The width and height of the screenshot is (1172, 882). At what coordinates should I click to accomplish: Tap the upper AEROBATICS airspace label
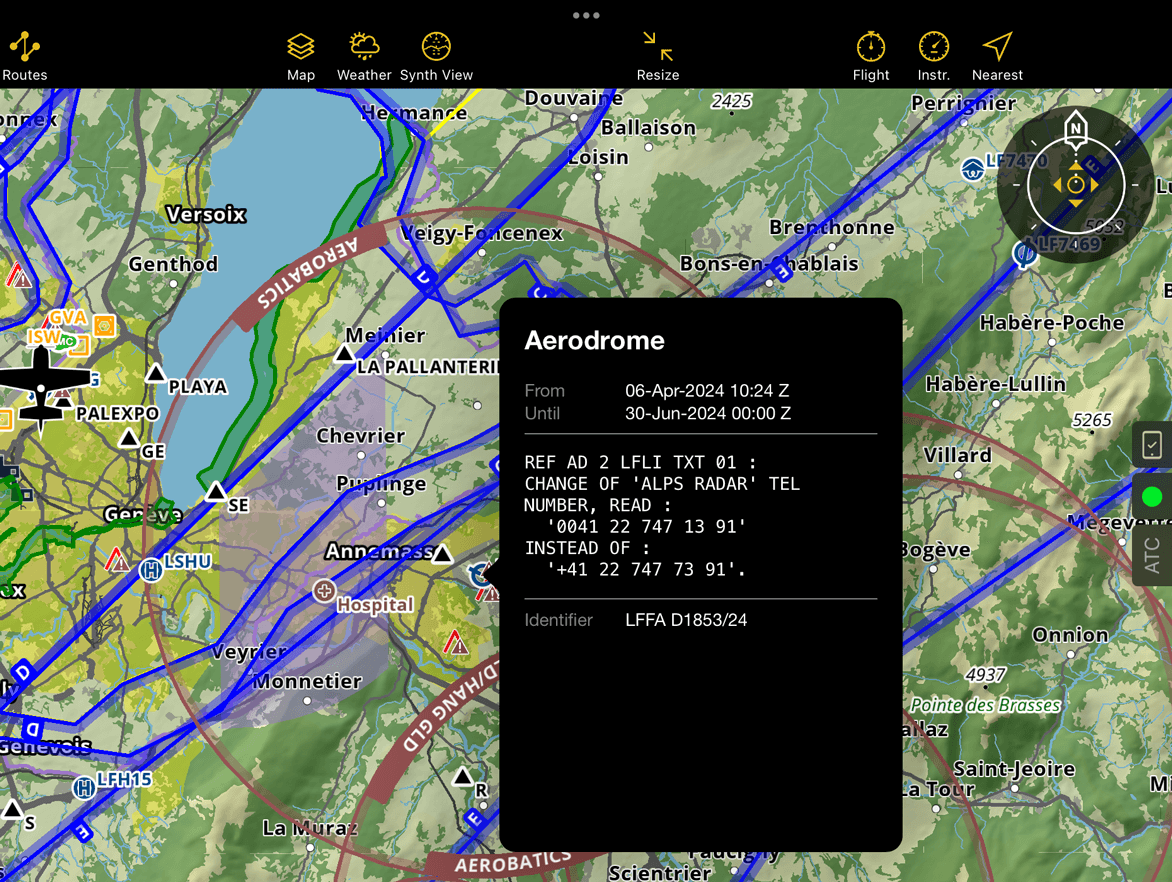pos(308,274)
